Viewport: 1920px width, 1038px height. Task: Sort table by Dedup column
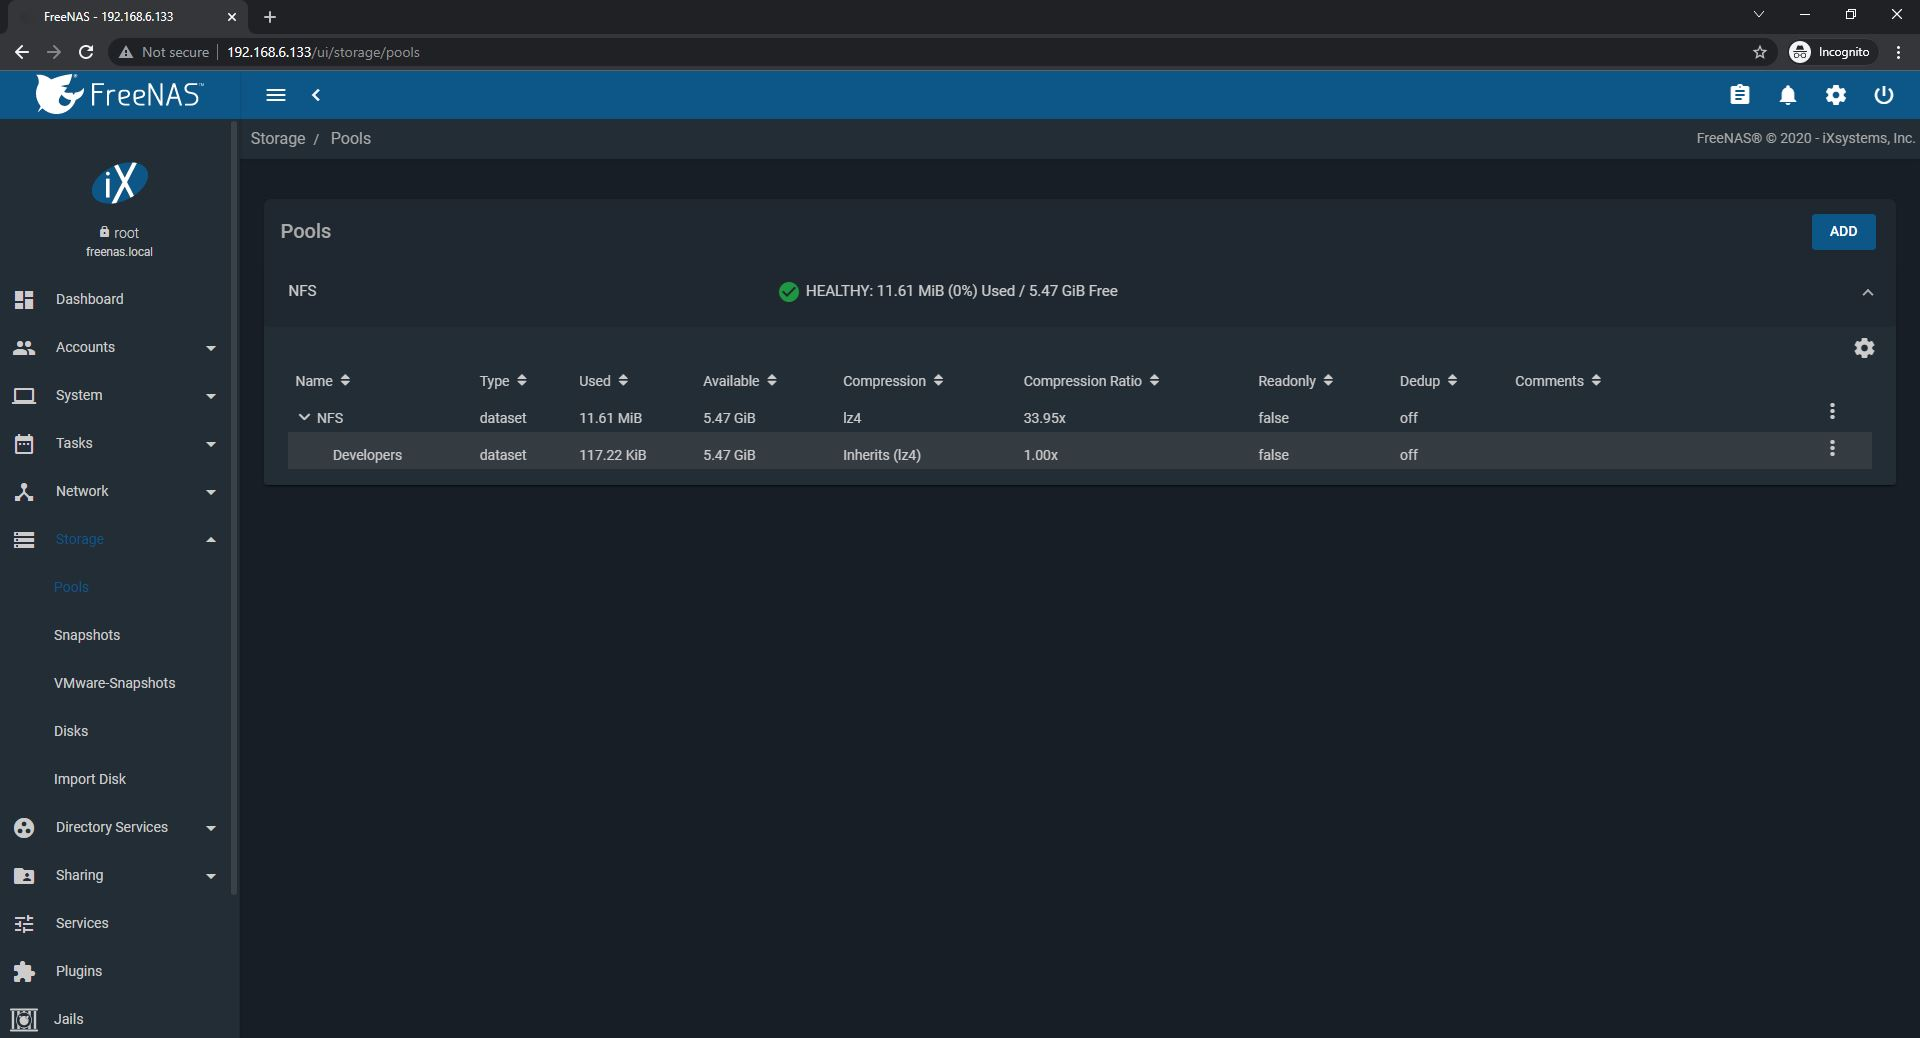(1428, 381)
